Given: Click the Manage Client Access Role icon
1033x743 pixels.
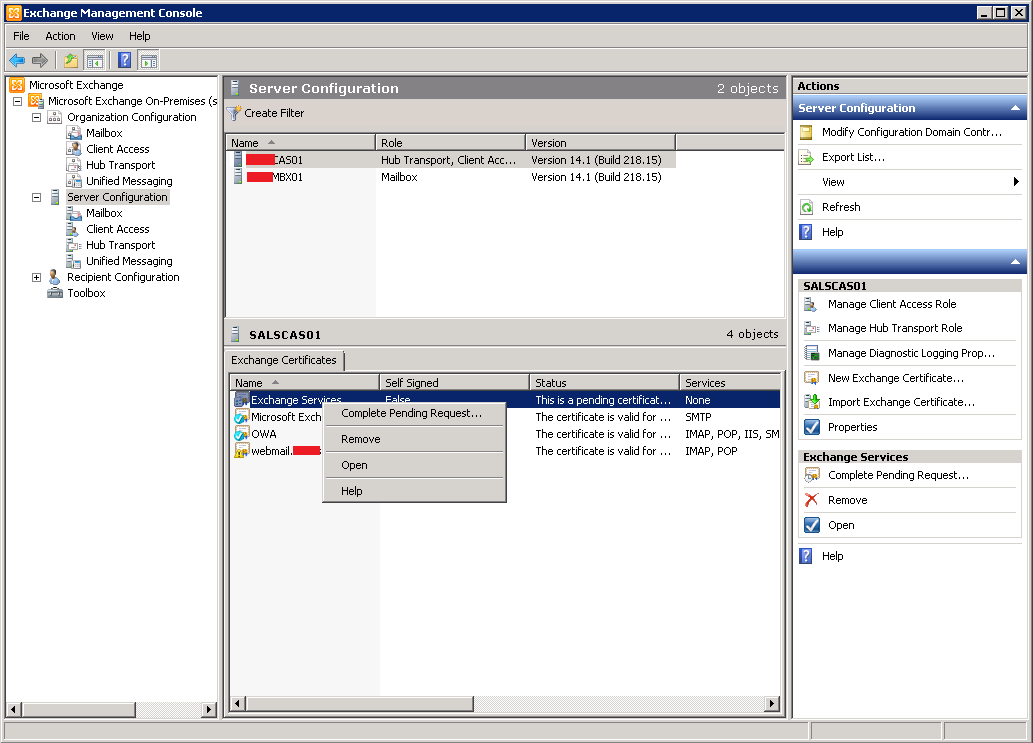Looking at the screenshot, I should [811, 304].
